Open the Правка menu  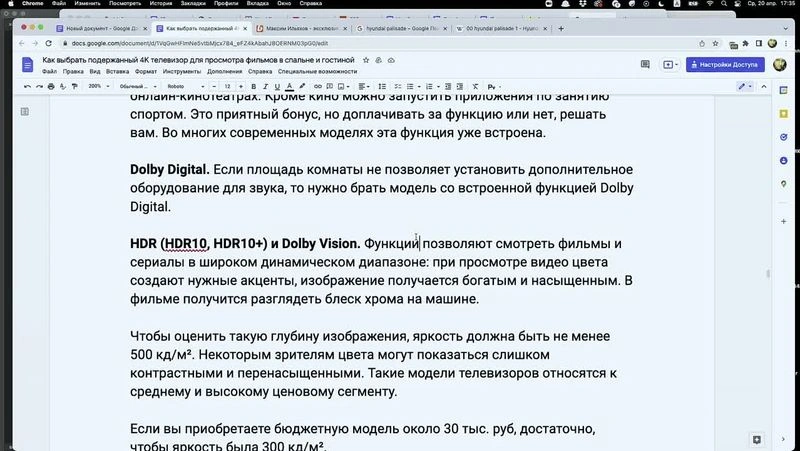click(73, 71)
